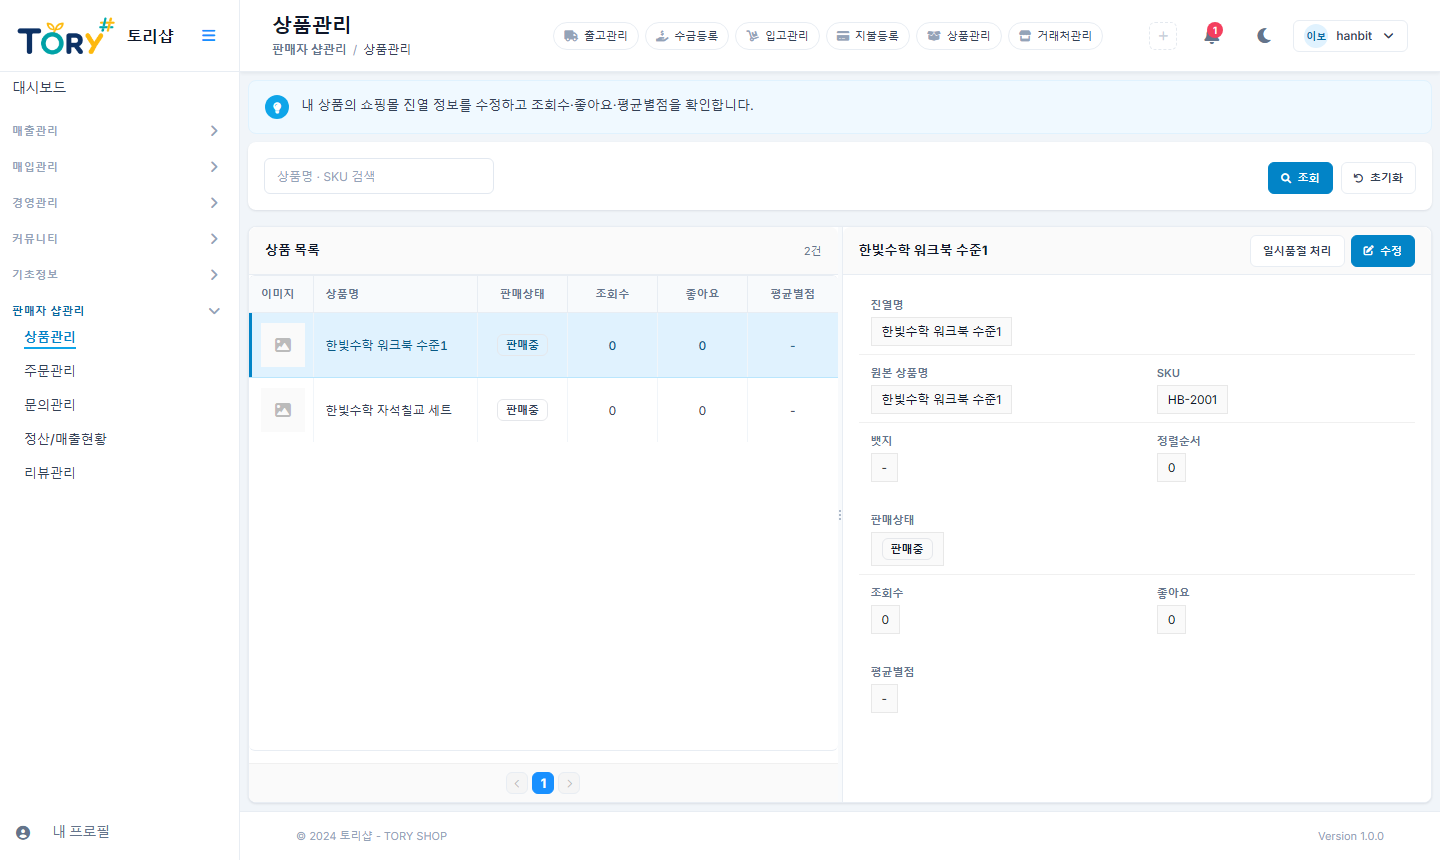Open the notifications bell
1440x860 pixels.
click(1212, 36)
